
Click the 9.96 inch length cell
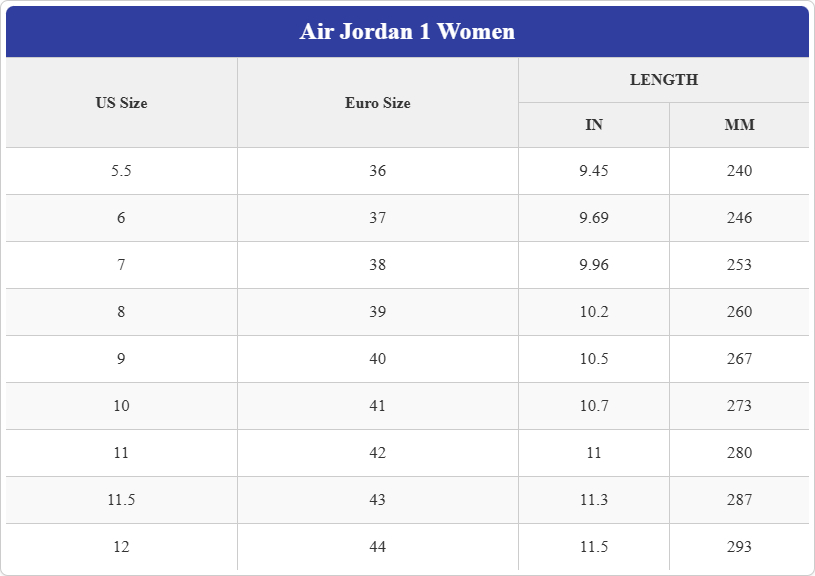coord(594,265)
